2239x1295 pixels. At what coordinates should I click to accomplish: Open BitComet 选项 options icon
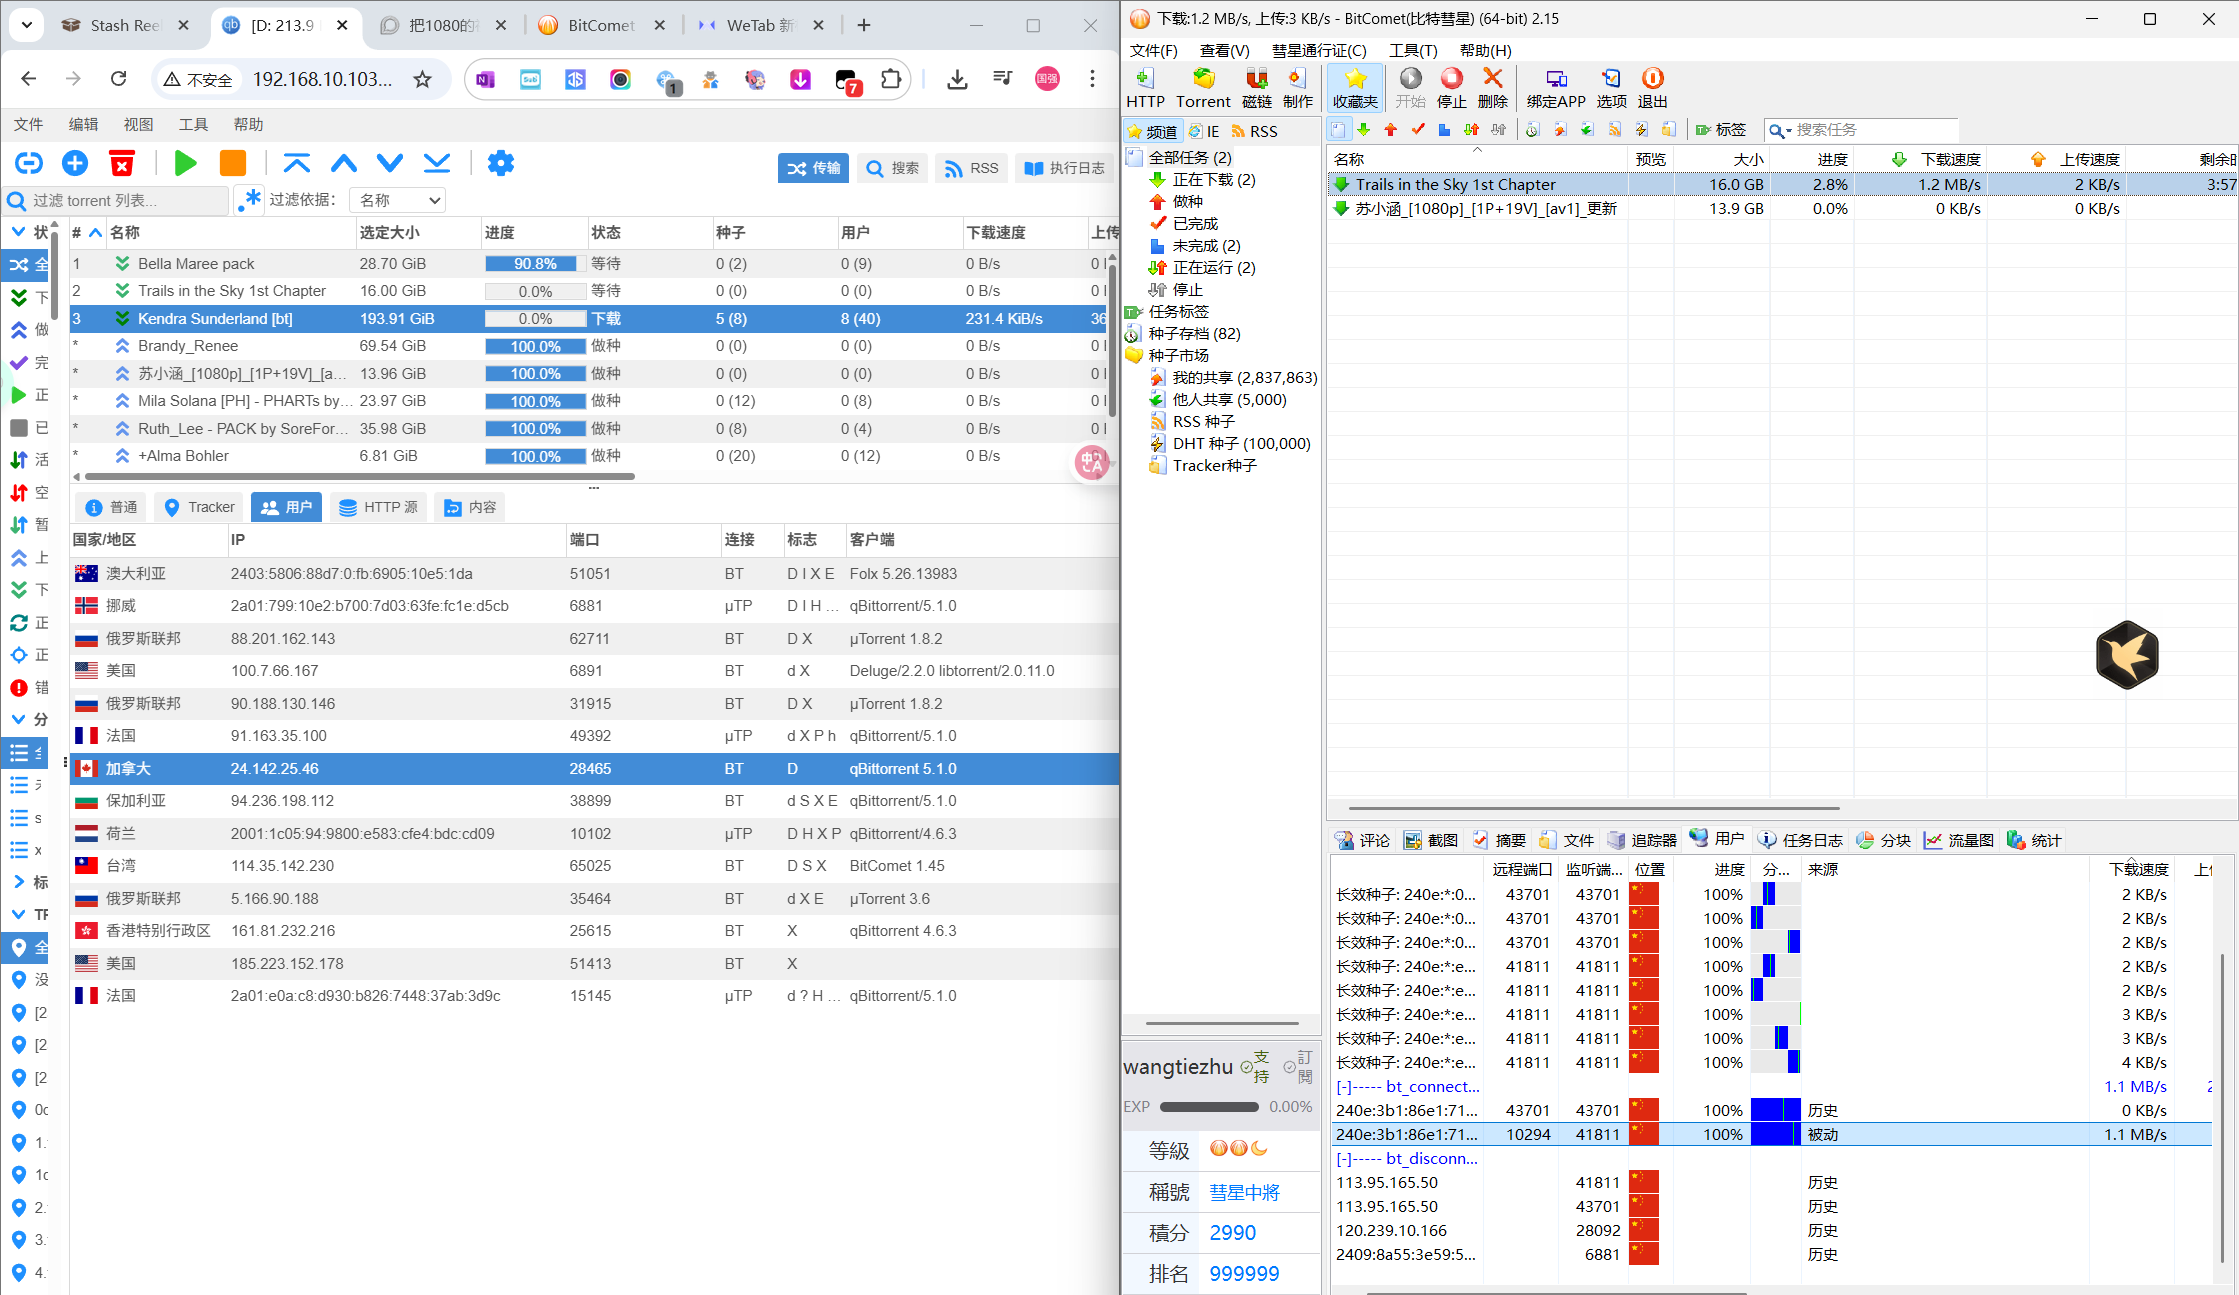1610,87
